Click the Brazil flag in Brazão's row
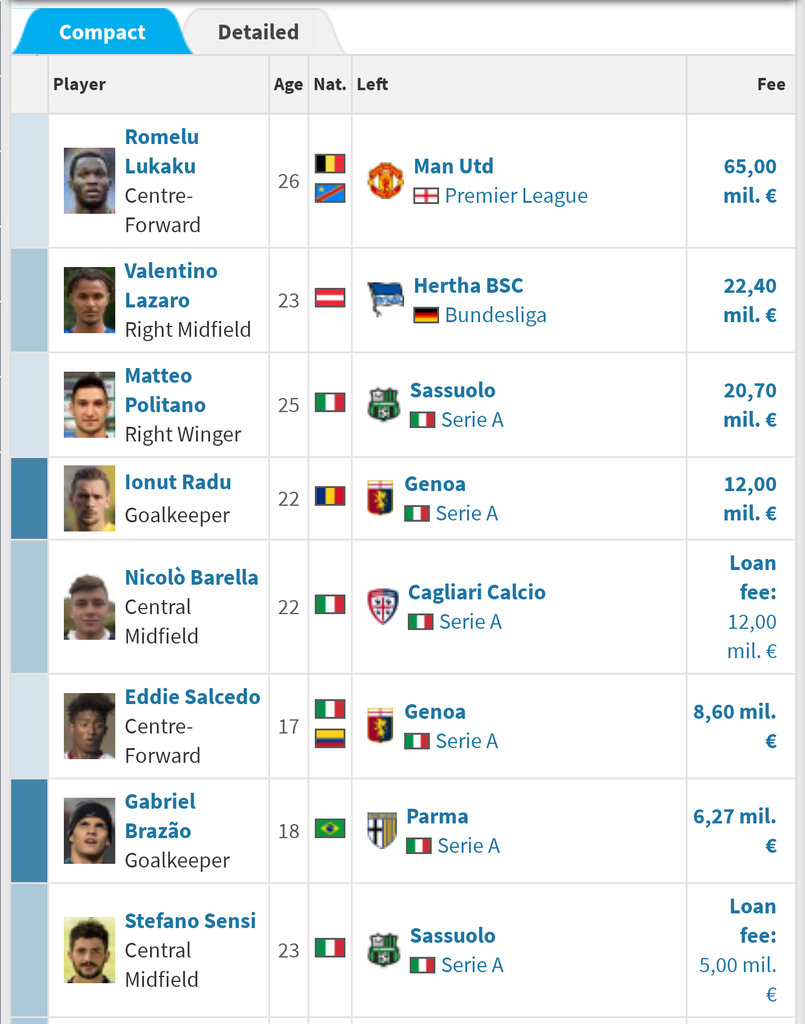This screenshot has width=805, height=1024. pos(330,829)
